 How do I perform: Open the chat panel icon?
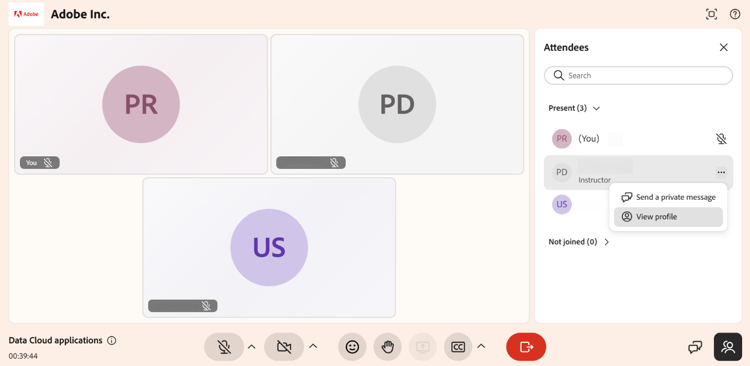click(695, 347)
